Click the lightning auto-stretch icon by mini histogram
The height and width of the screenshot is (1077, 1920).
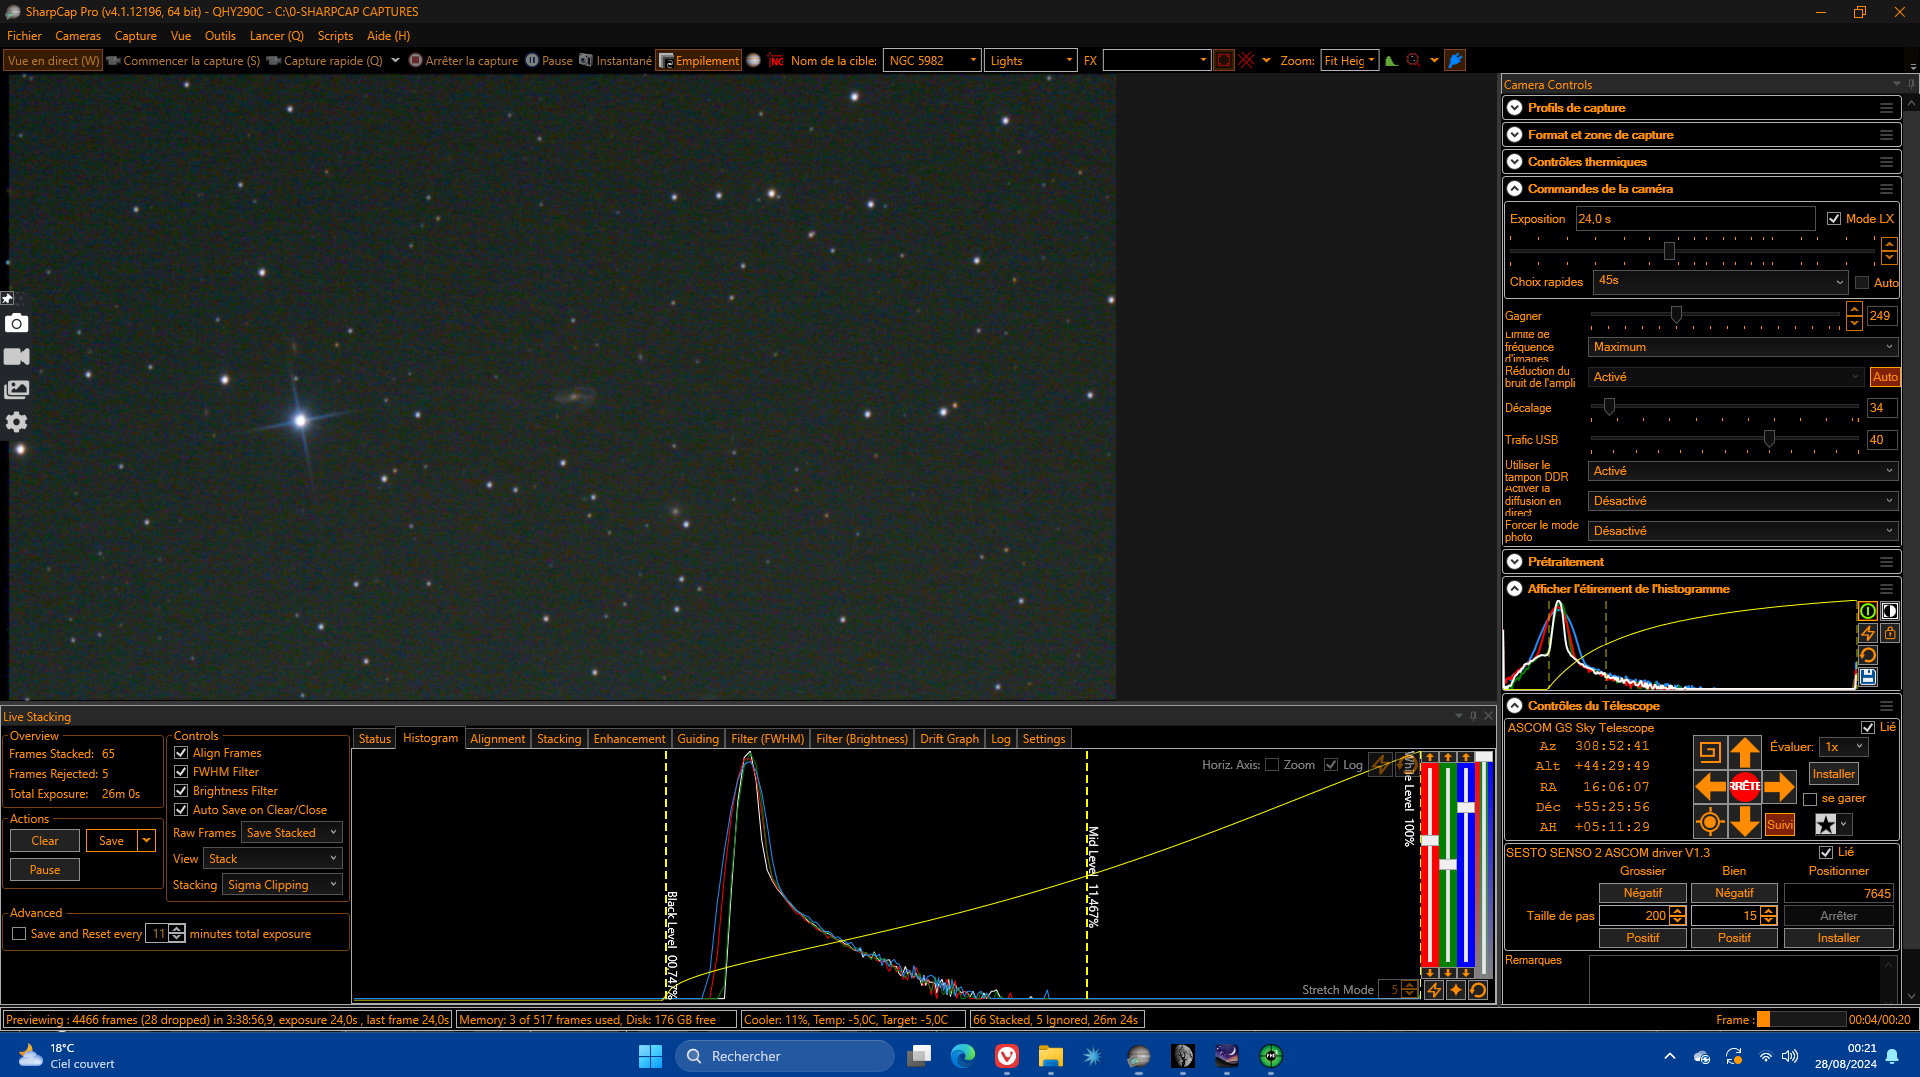[x=1867, y=633]
